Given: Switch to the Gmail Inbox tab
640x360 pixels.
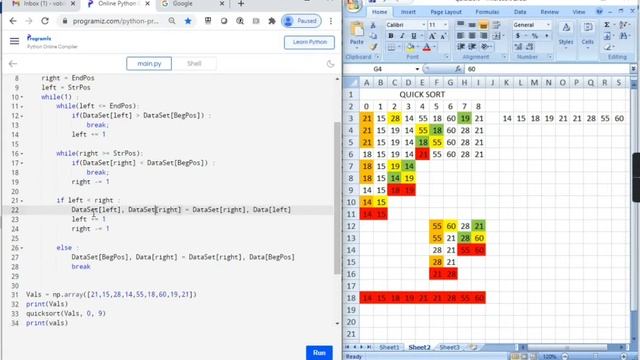Looking at the screenshot, I should click(x=43, y=4).
